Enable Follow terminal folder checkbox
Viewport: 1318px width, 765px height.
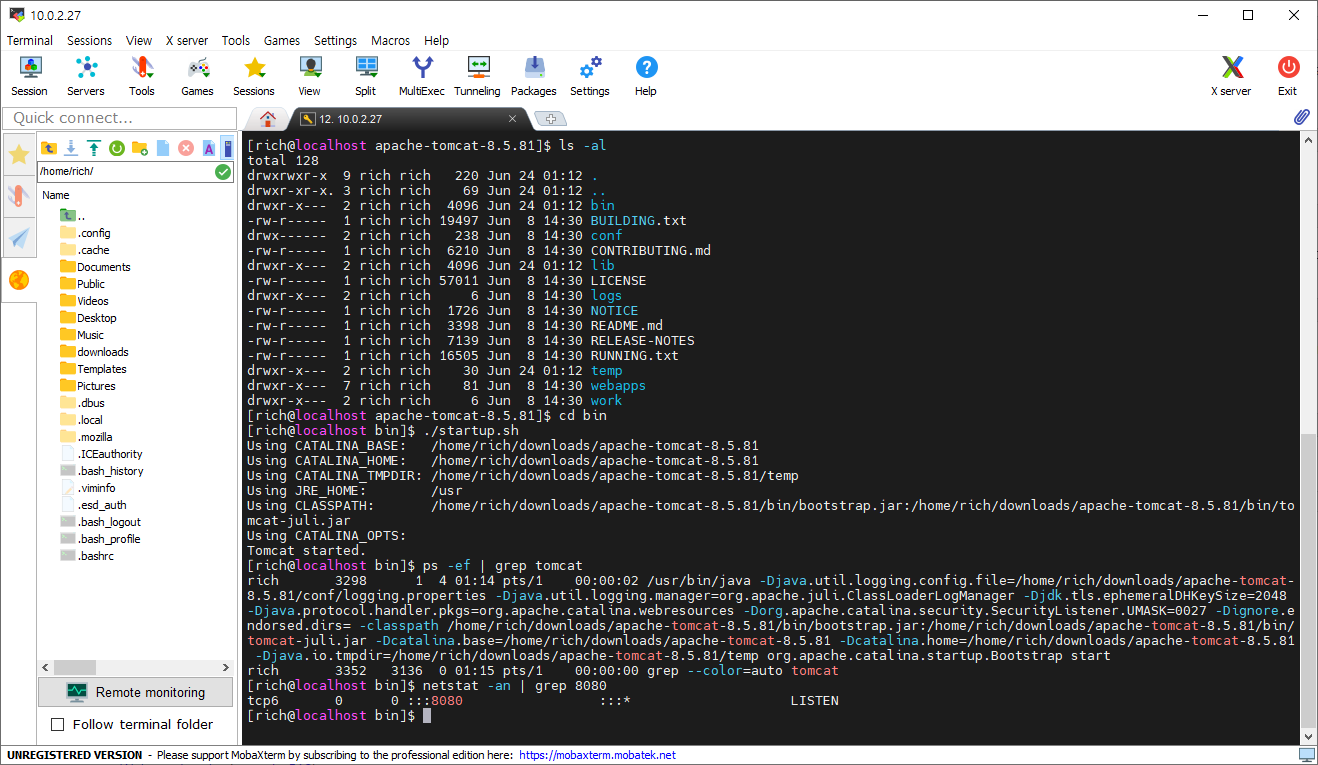click(x=58, y=724)
